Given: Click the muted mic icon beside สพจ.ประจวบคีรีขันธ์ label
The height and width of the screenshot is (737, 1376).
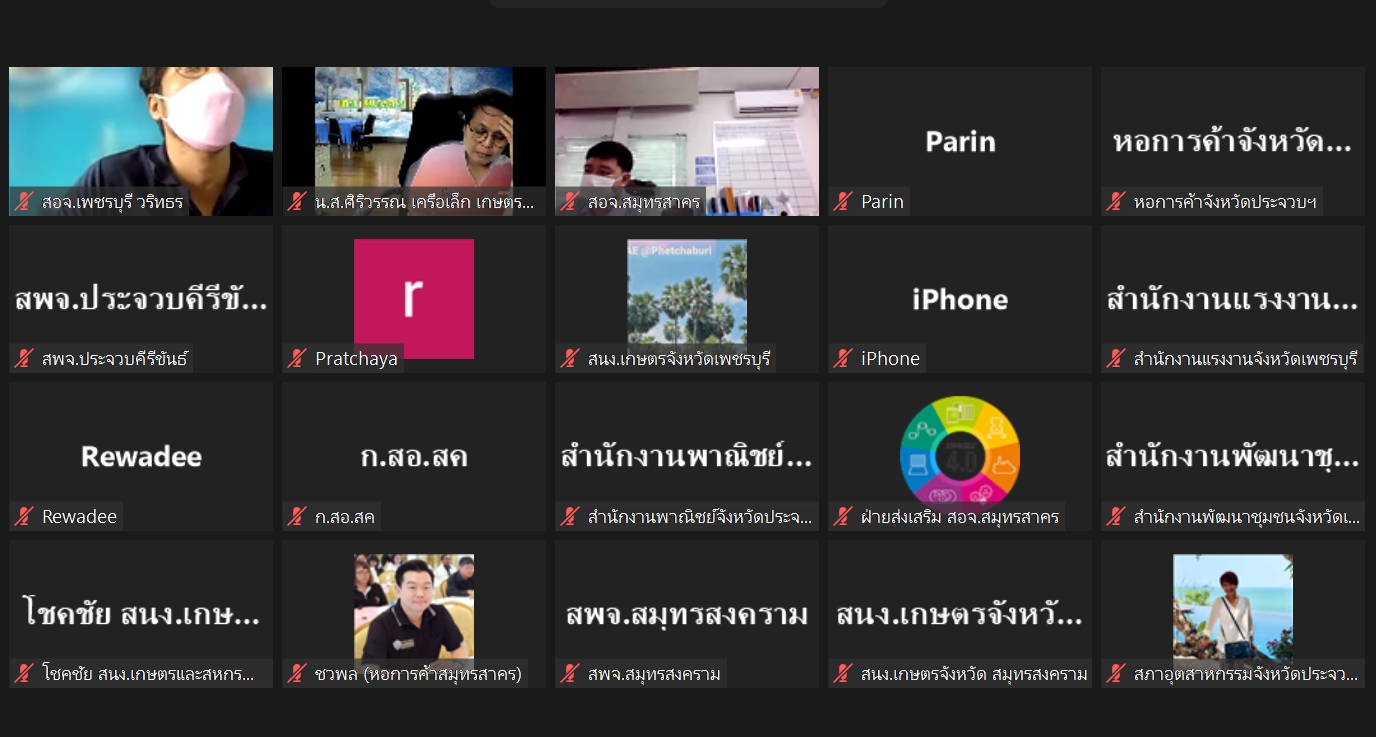Looking at the screenshot, I should 24,359.
